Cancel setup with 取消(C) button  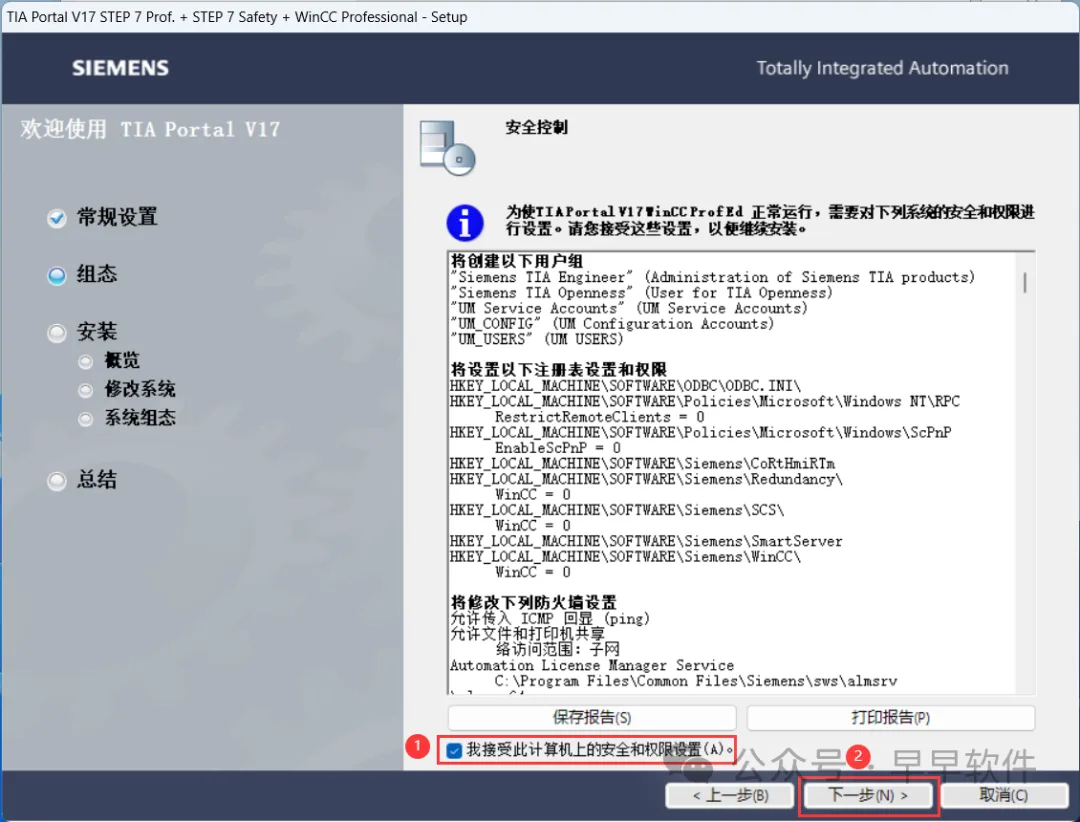[x=1004, y=796]
